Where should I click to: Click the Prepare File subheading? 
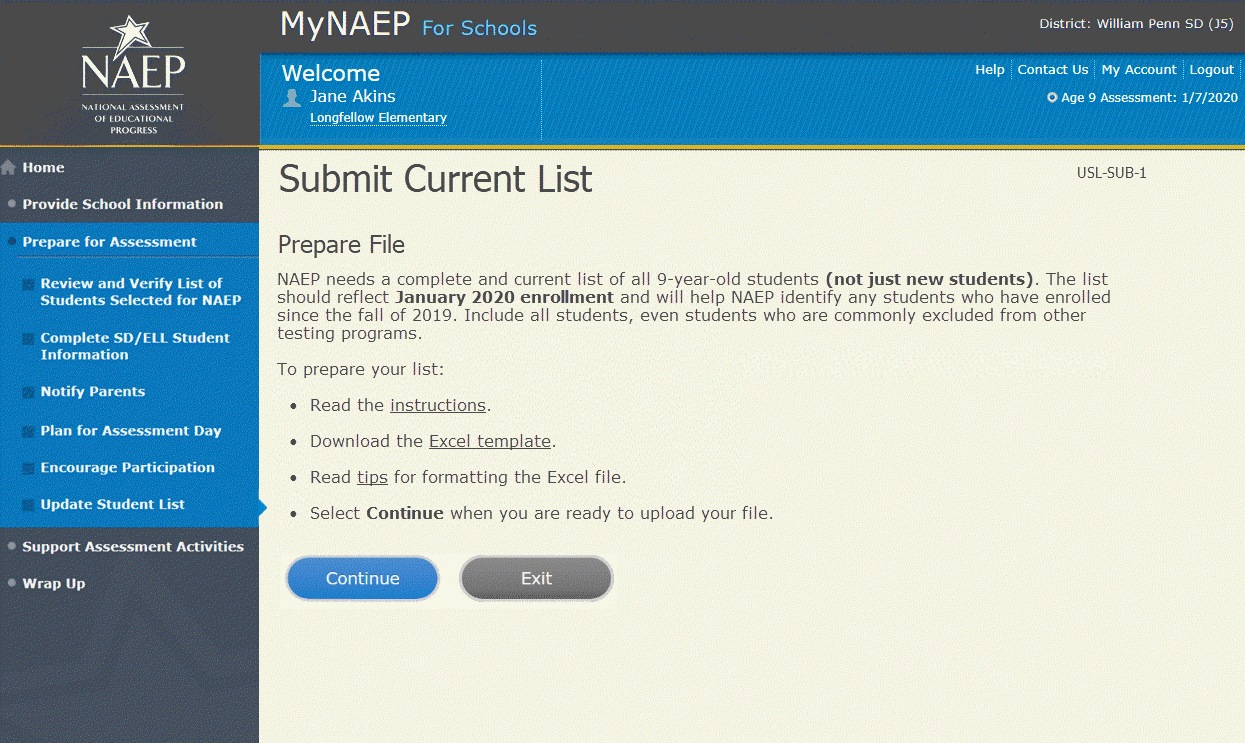pos(341,245)
